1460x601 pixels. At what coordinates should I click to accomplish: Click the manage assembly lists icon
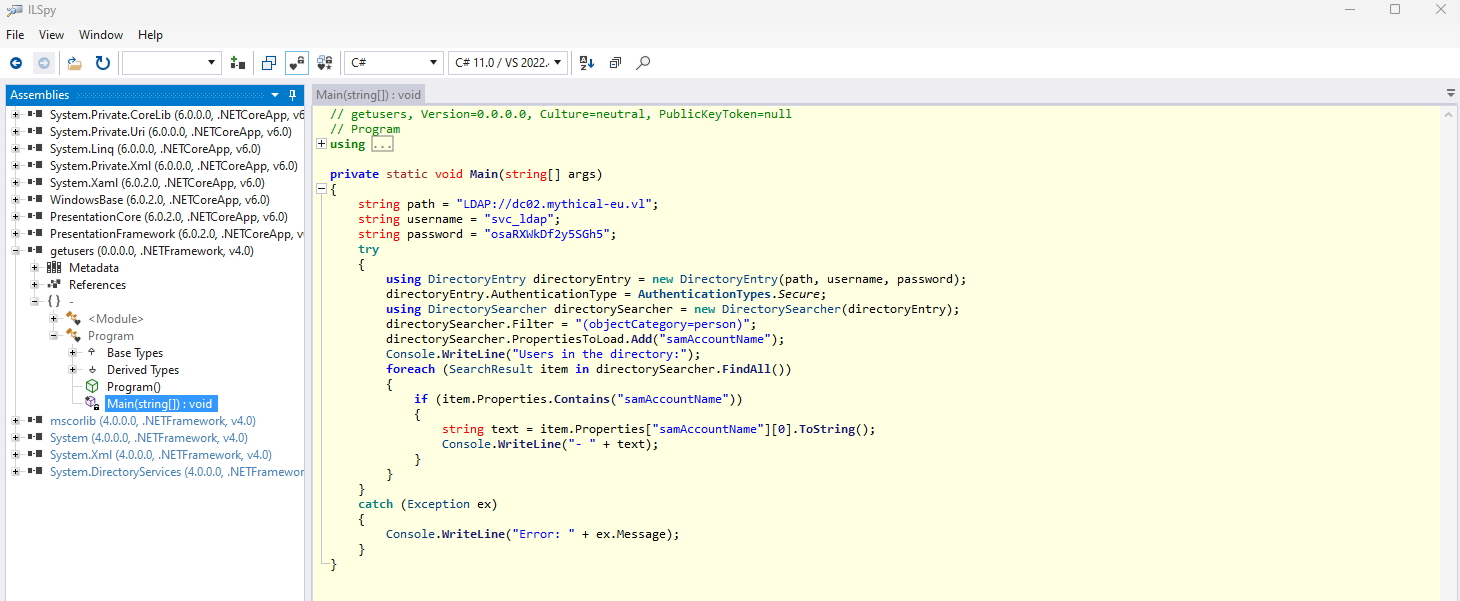pyautogui.click(x=237, y=63)
